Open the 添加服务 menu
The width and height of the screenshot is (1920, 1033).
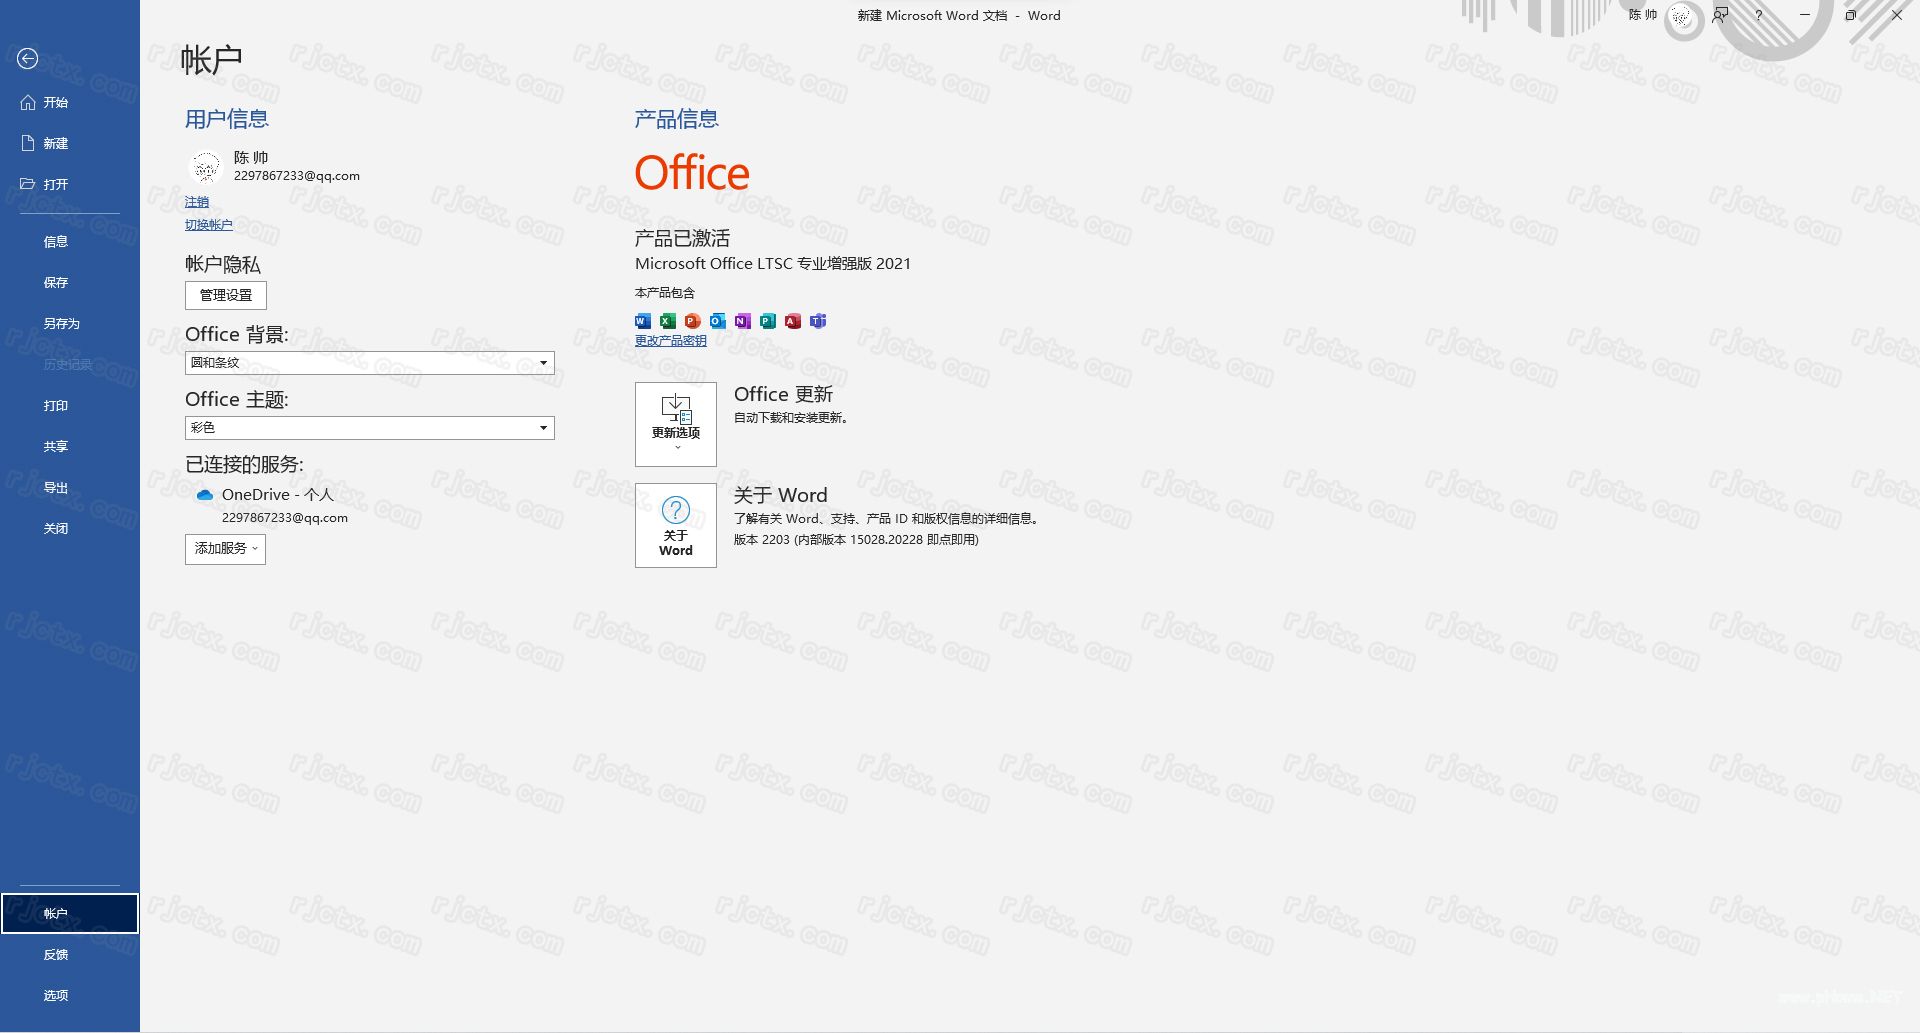(224, 549)
